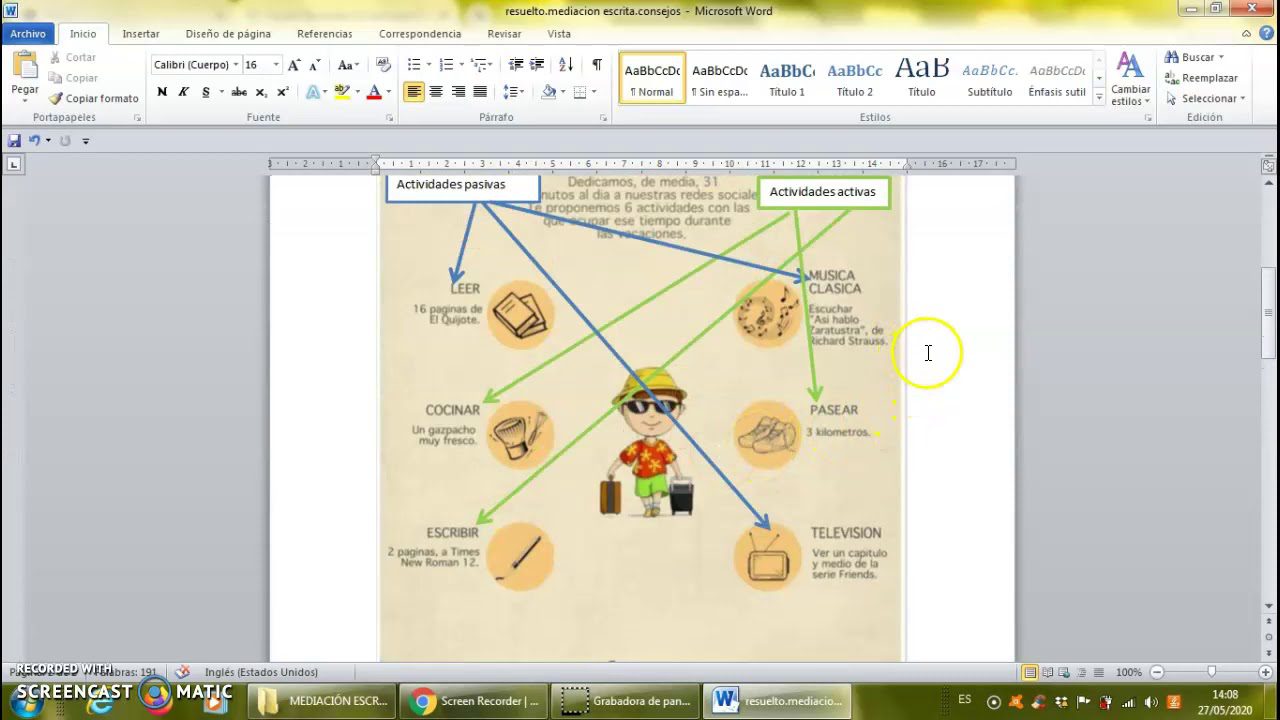The height and width of the screenshot is (720, 1280).
Task: Toggle bold (N) formatting
Action: [x=162, y=92]
